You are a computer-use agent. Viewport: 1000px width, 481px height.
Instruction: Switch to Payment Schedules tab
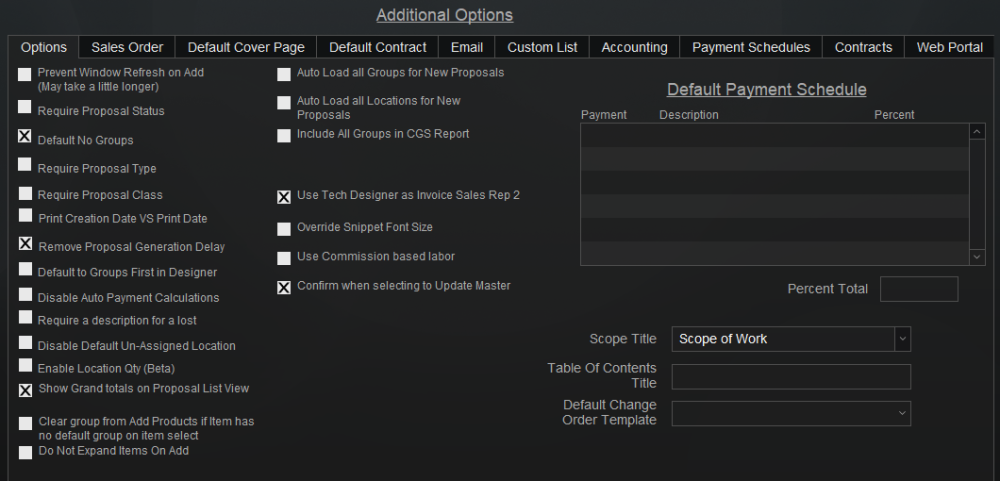click(x=751, y=47)
